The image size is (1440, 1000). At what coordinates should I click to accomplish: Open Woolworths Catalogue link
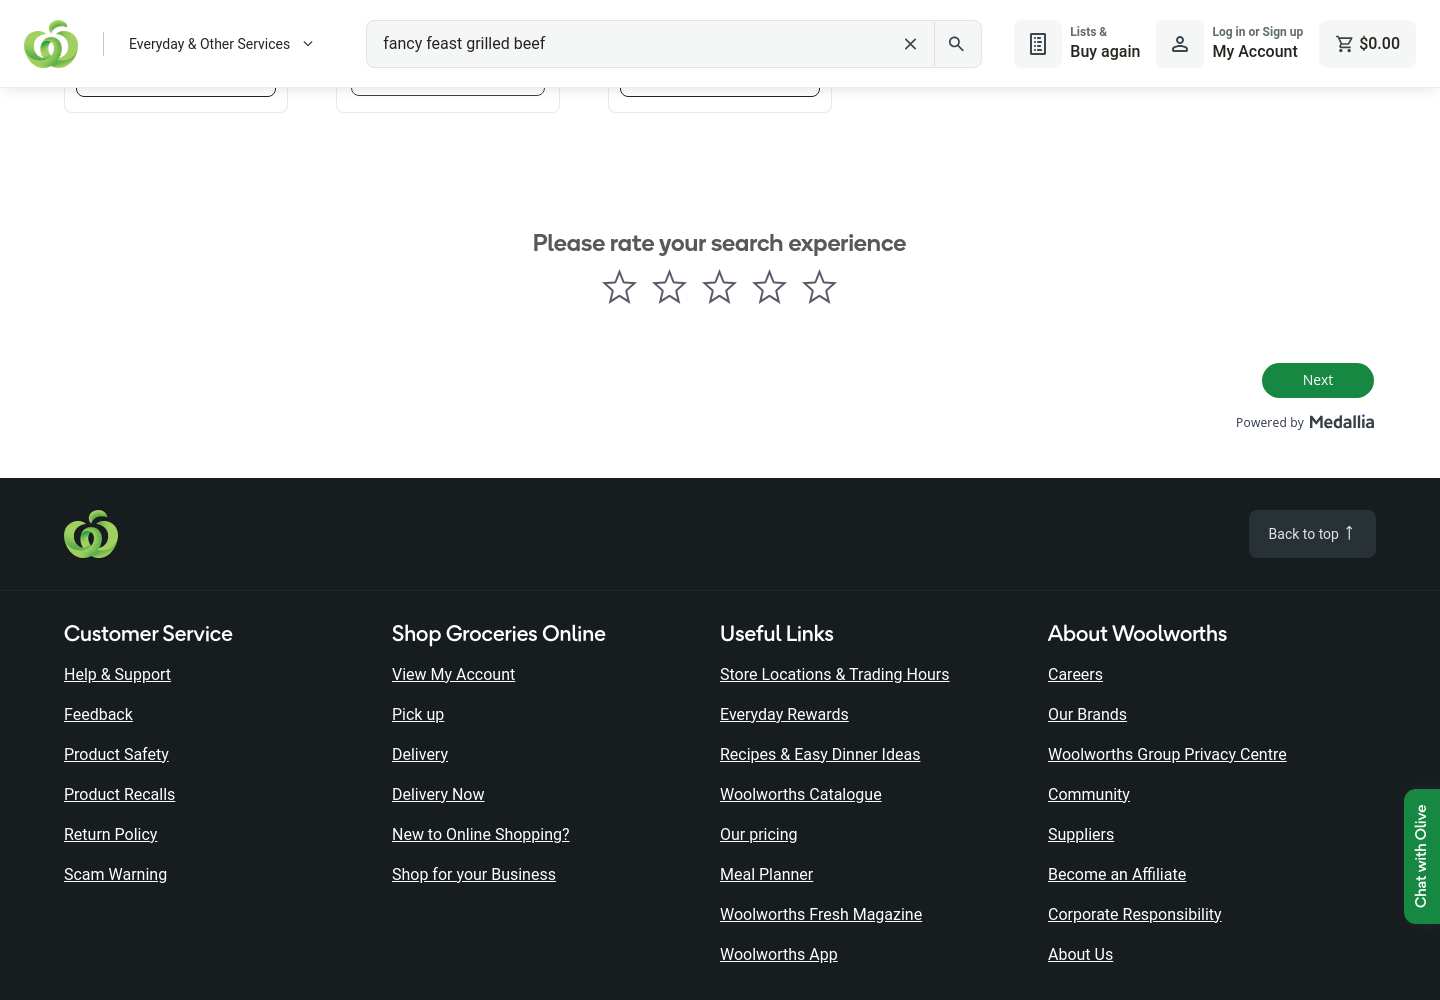[801, 794]
